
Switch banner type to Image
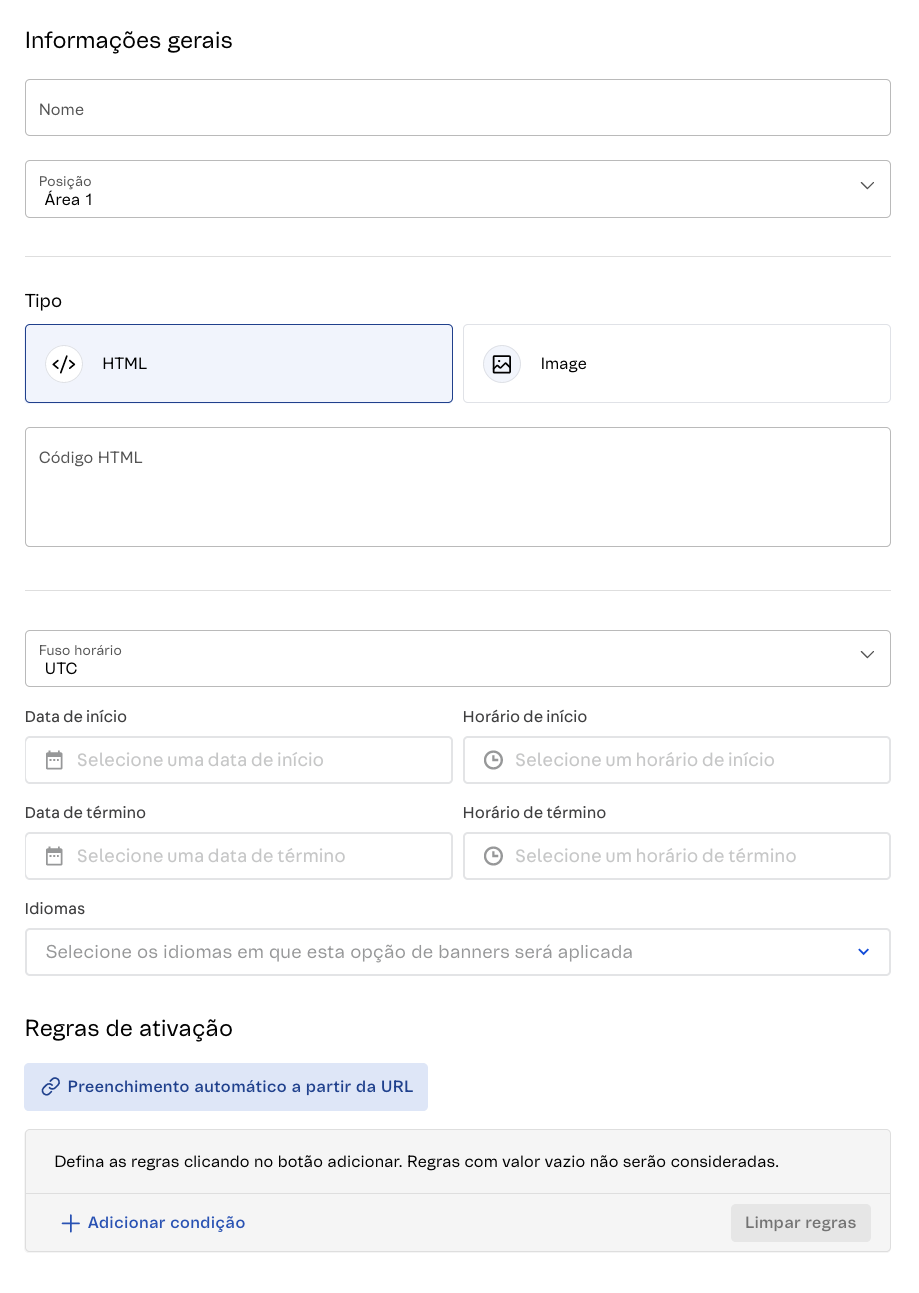pos(676,363)
